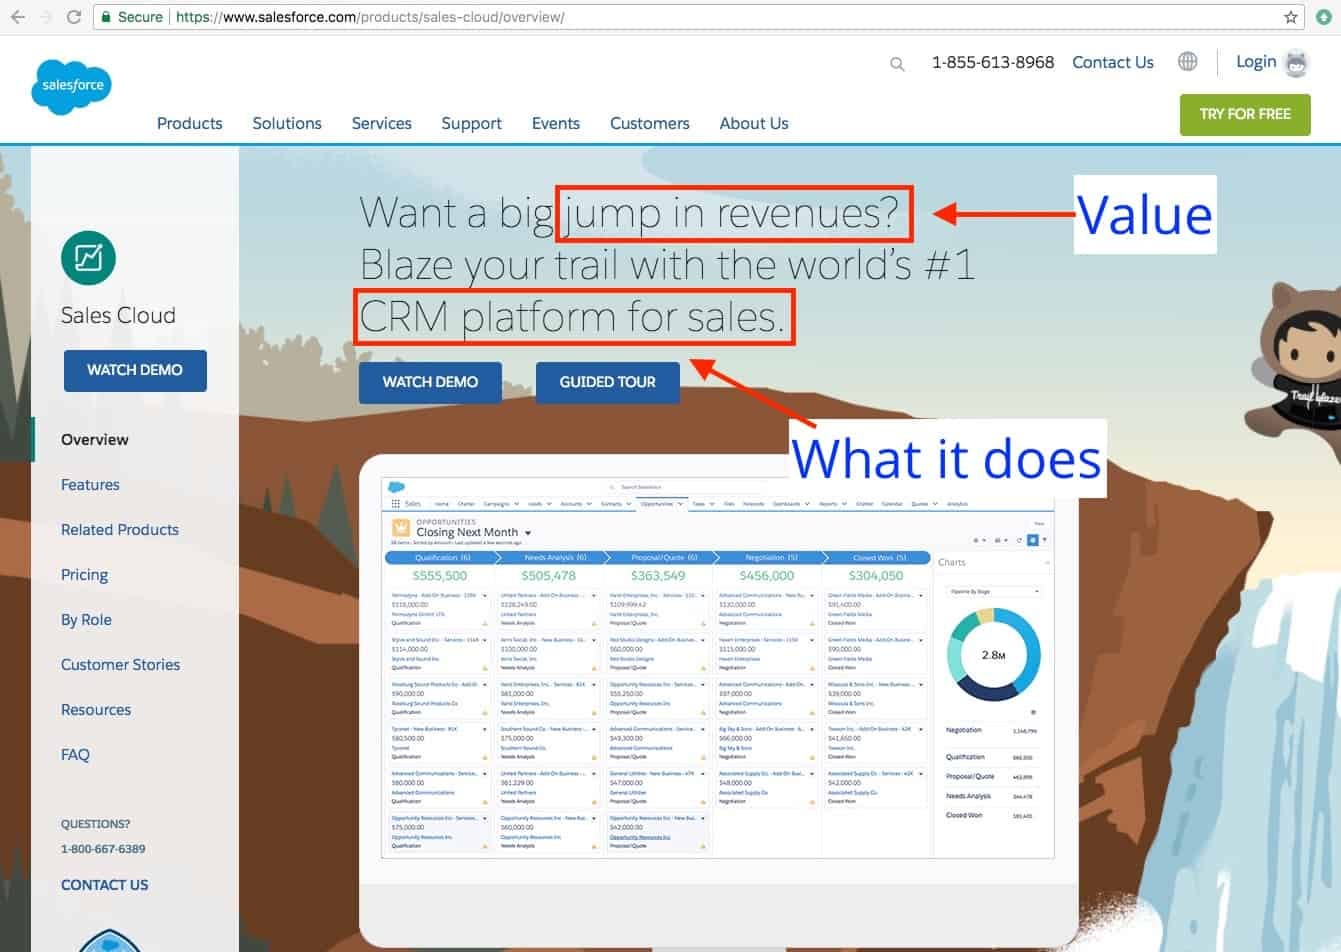Viewport: 1341px width, 952px height.
Task: Open the Pricing link in the sidebar
Action: 84,574
